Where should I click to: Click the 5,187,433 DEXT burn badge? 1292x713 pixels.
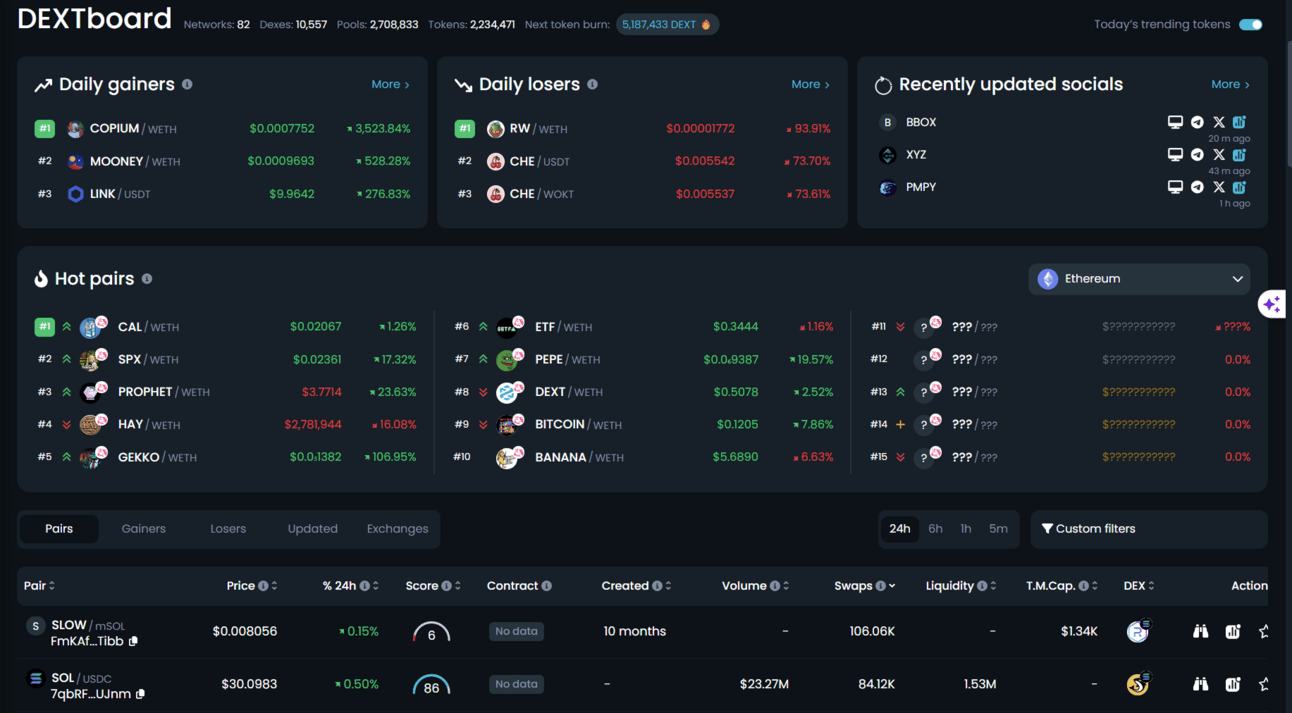[x=667, y=25]
